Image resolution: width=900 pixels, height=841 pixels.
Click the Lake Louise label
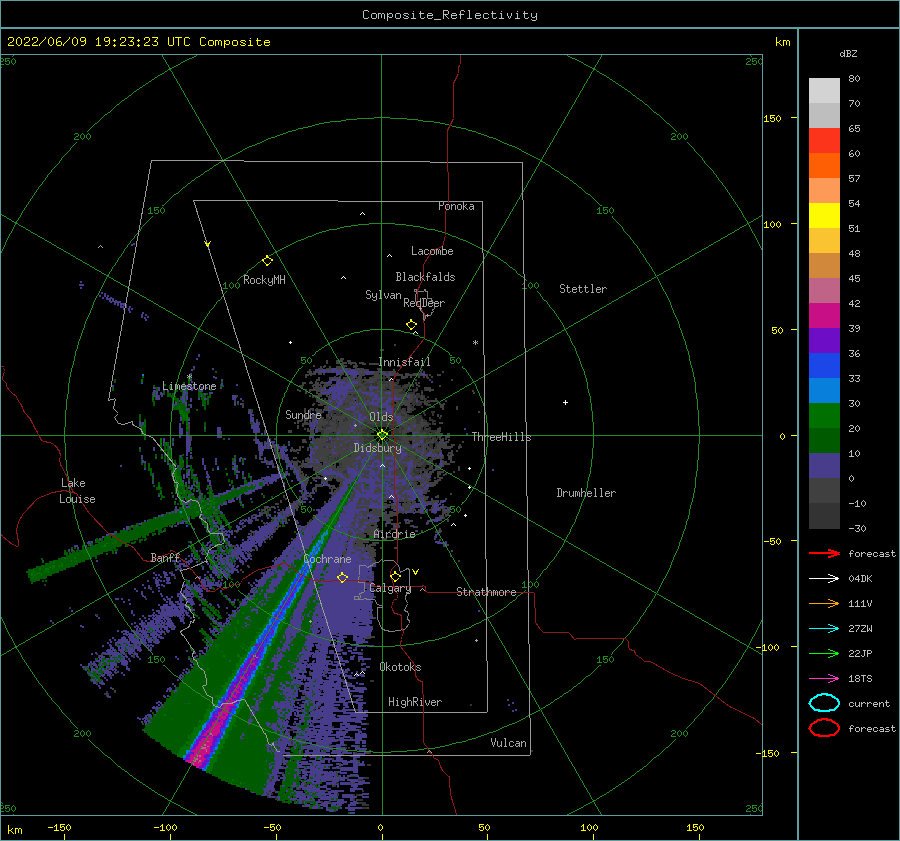[x=77, y=491]
